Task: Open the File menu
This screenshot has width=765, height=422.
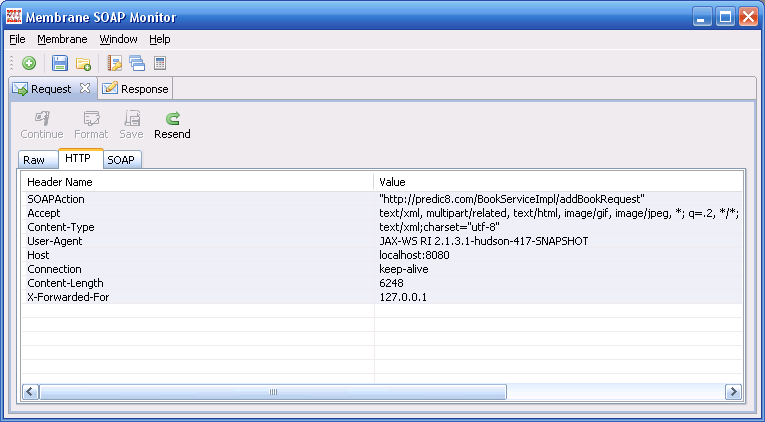Action: (x=17, y=39)
